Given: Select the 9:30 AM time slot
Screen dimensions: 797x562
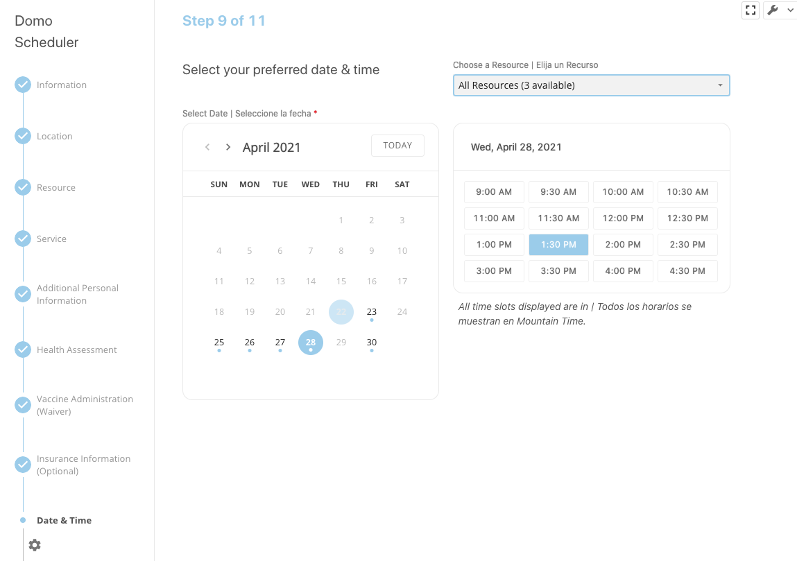Looking at the screenshot, I should click(x=559, y=192).
